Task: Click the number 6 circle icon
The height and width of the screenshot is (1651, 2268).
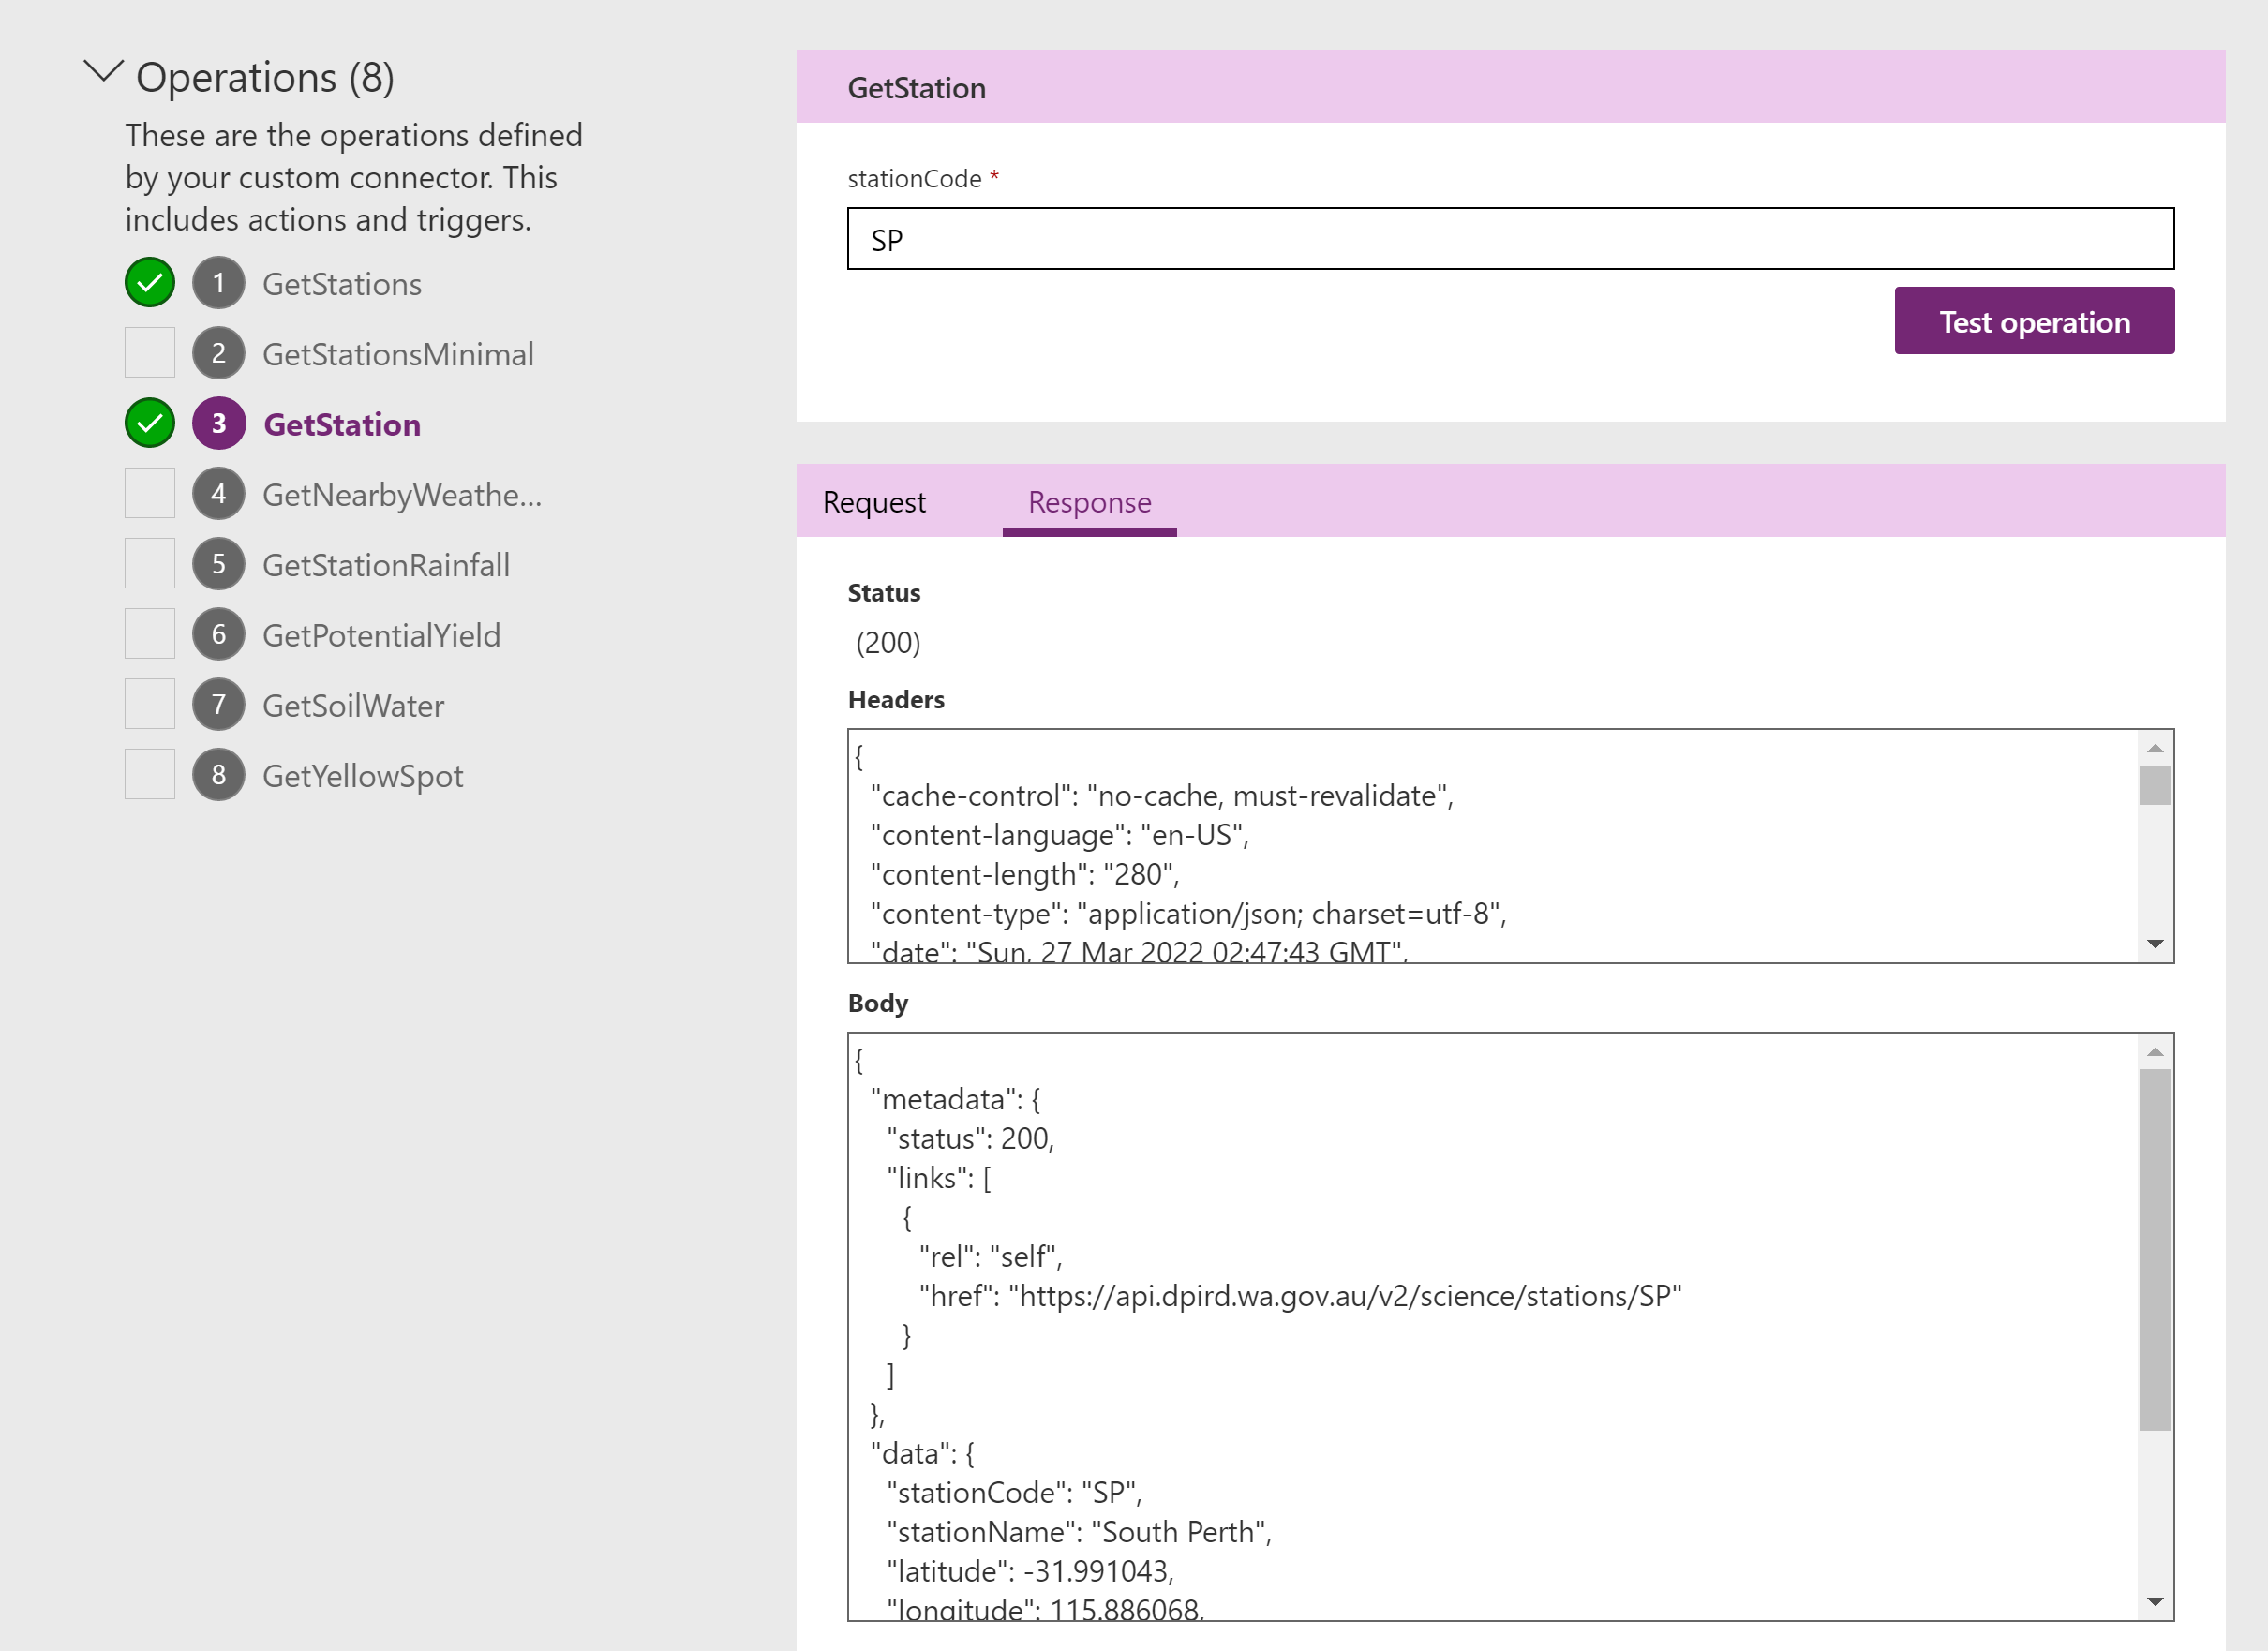Action: tap(218, 634)
